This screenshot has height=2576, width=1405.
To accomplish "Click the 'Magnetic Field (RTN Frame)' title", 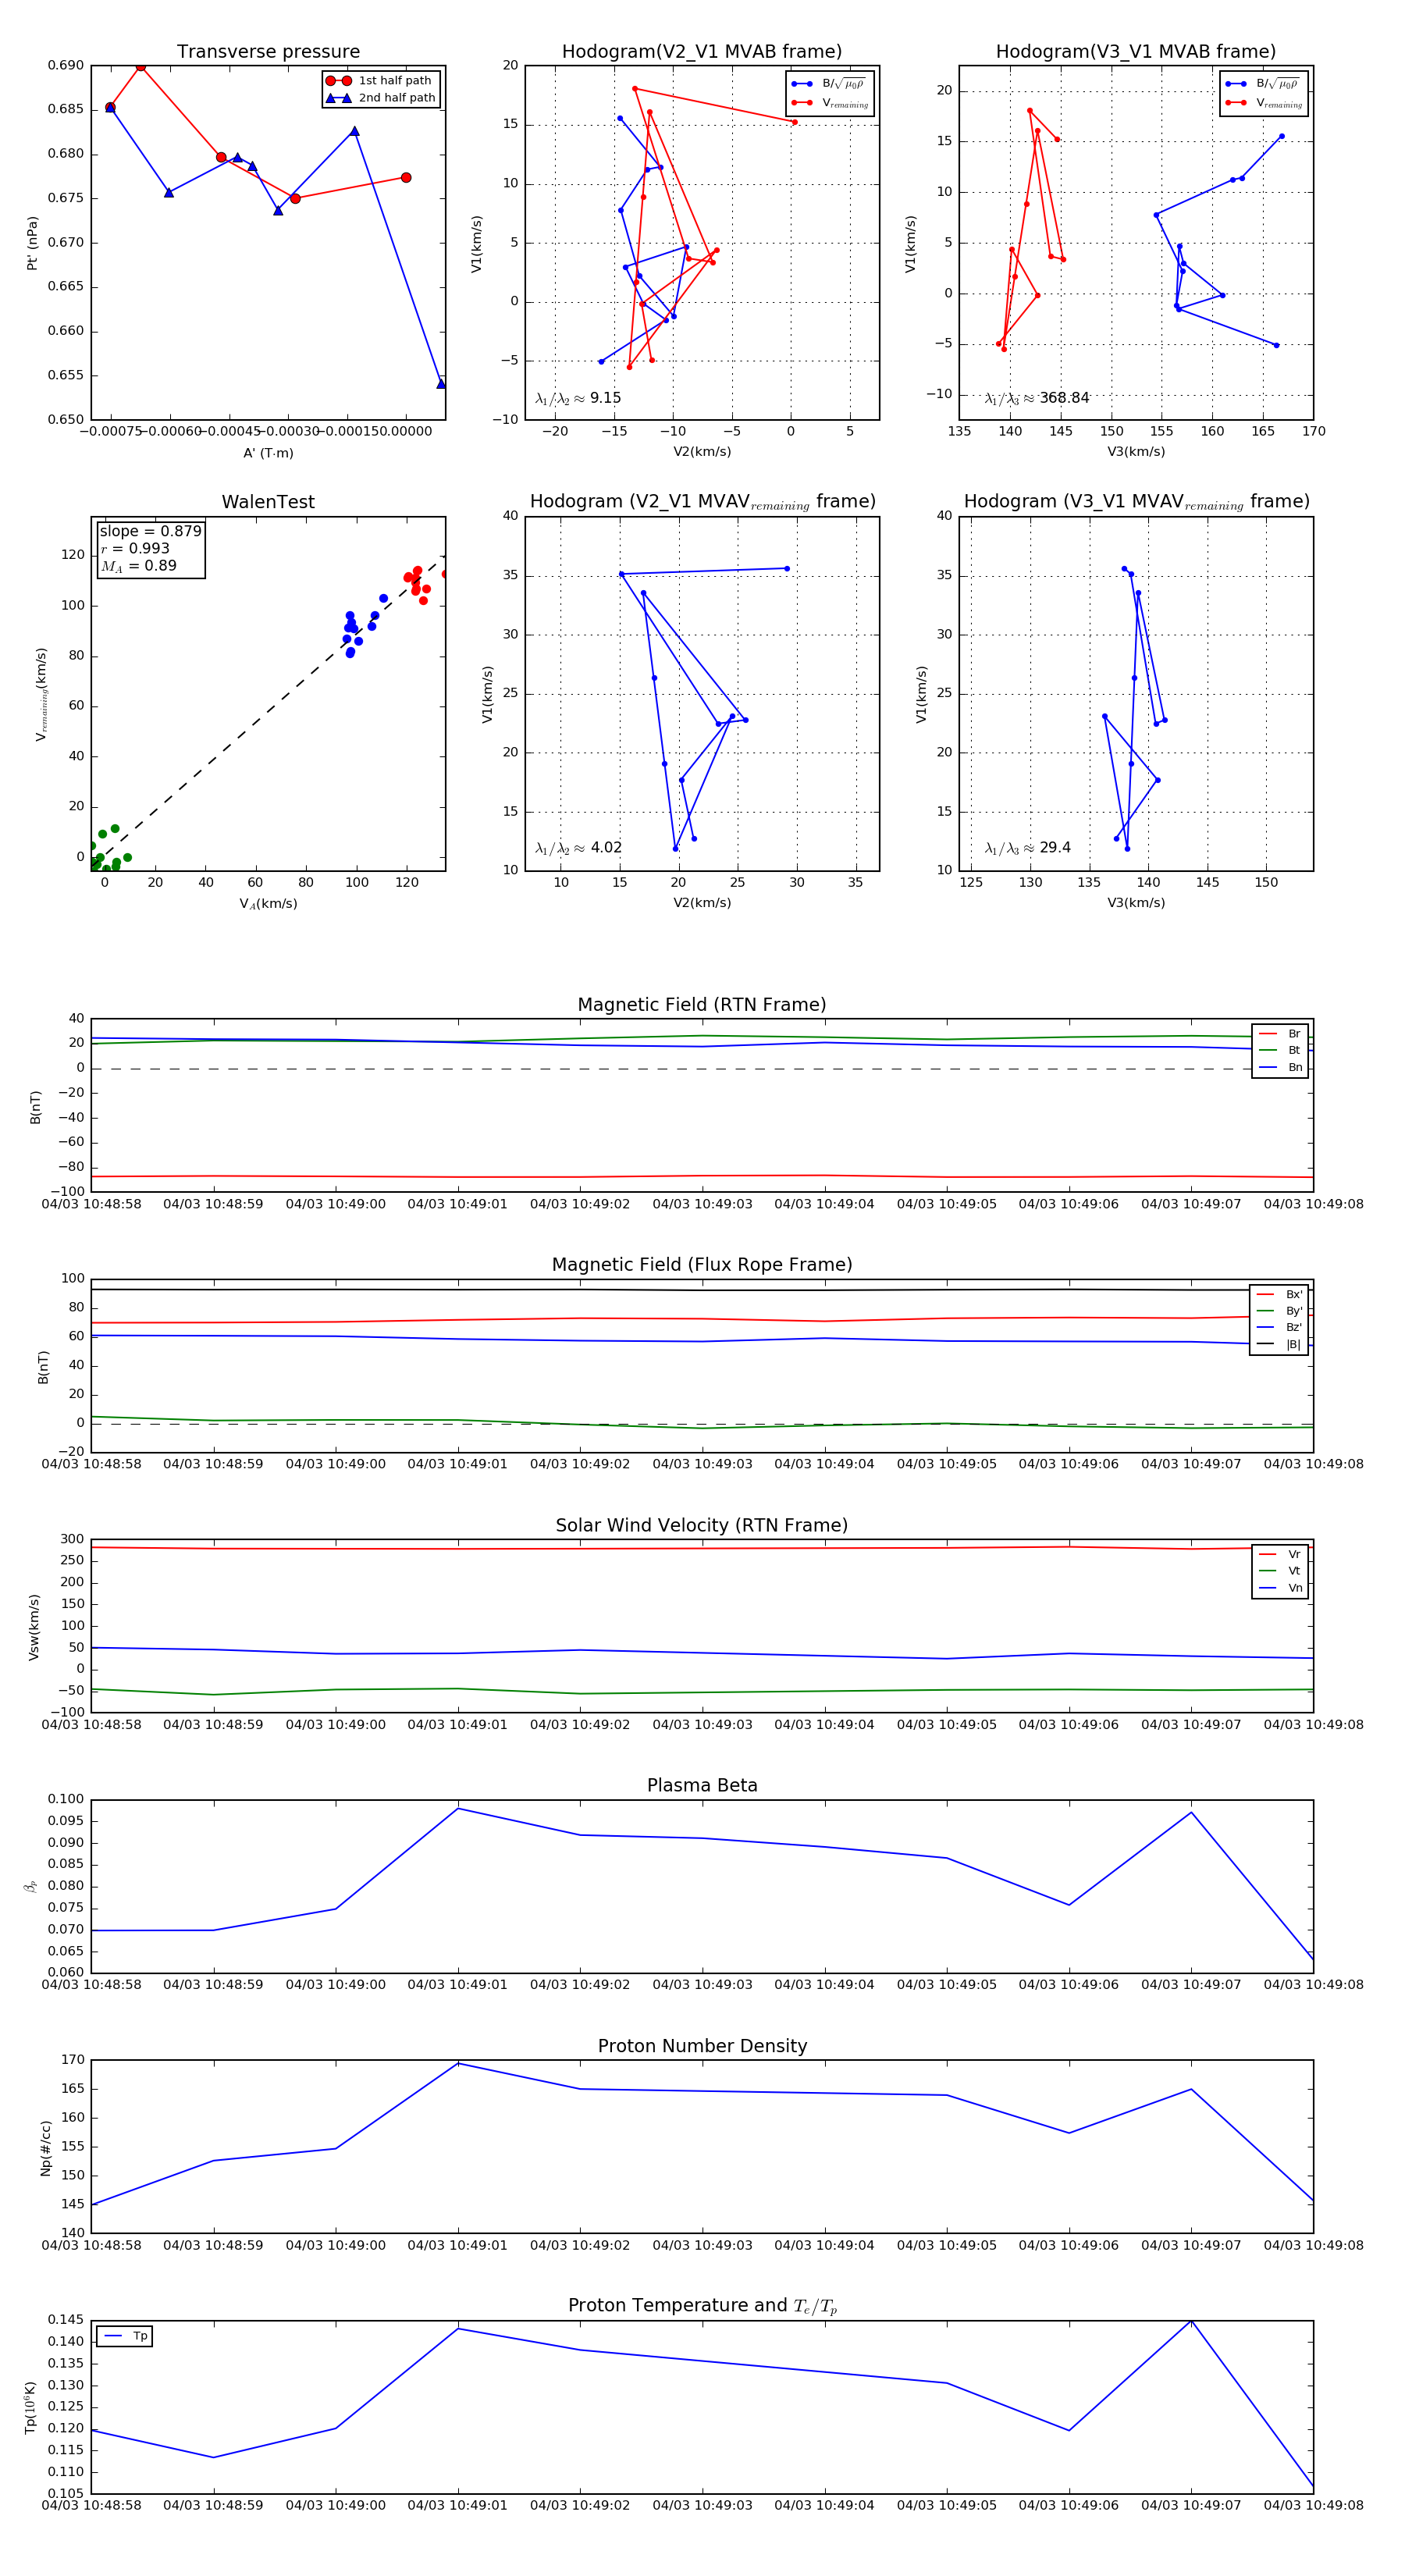I will point(702,1005).
